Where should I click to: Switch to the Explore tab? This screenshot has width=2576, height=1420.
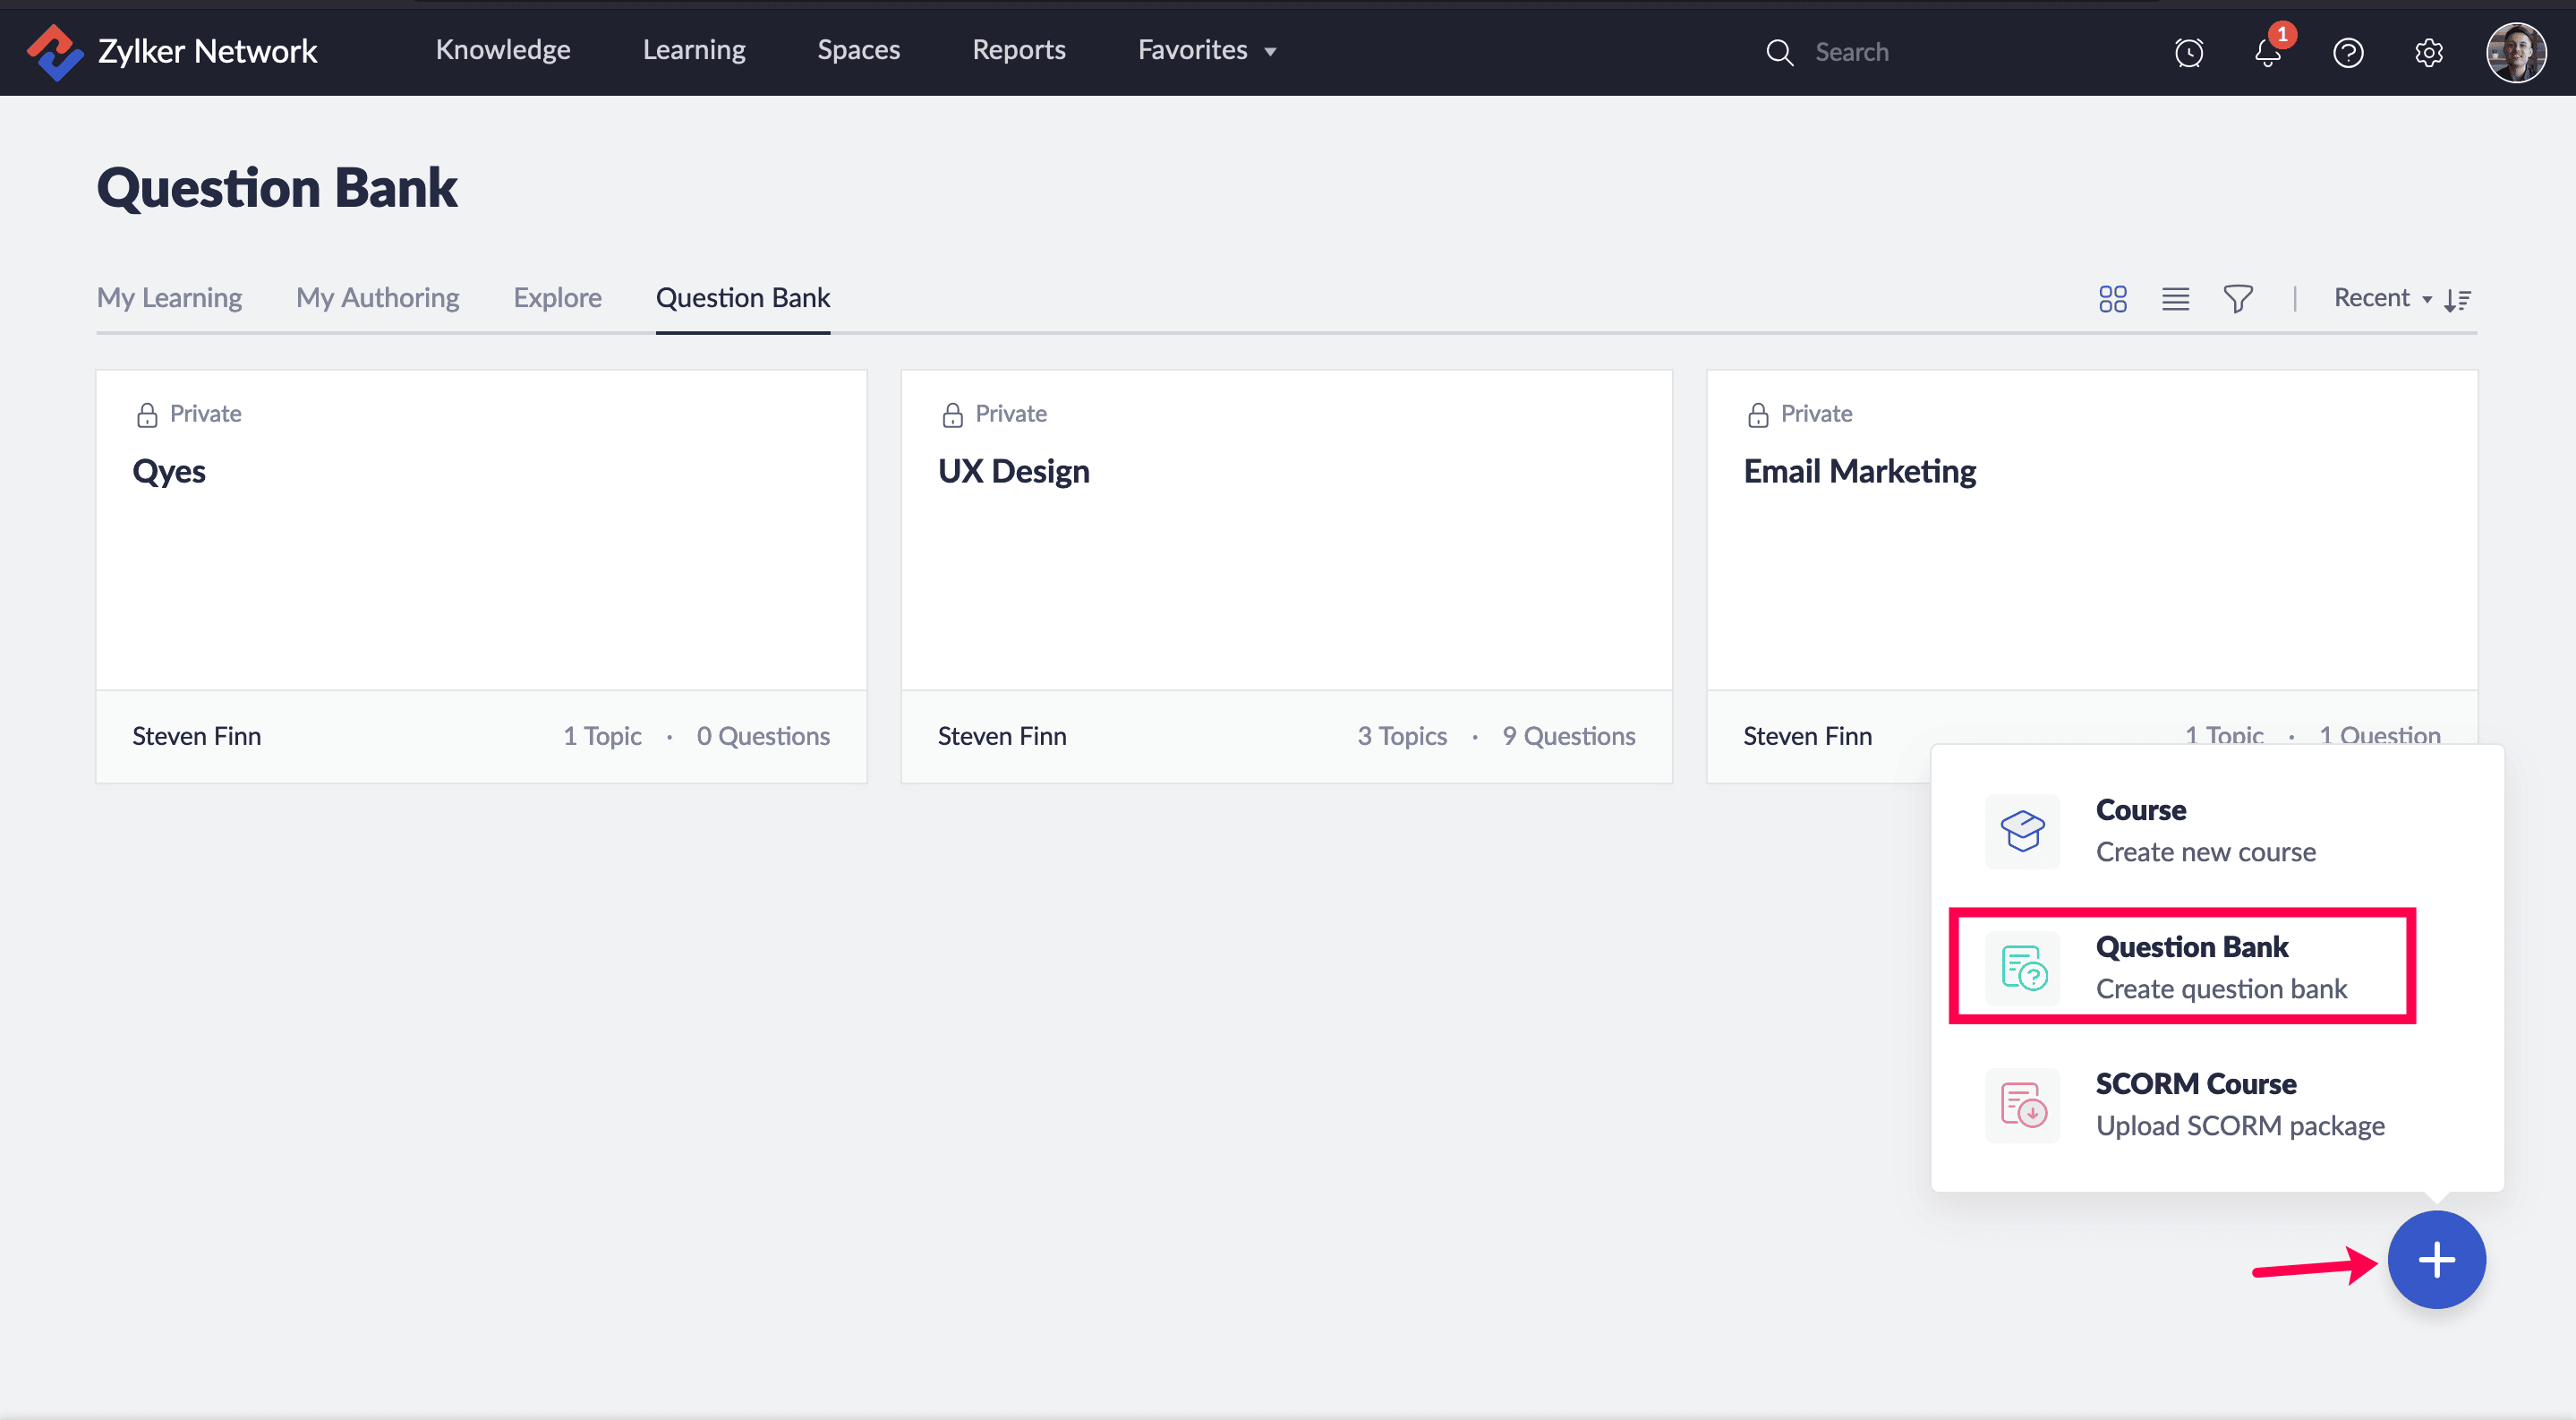pos(557,298)
